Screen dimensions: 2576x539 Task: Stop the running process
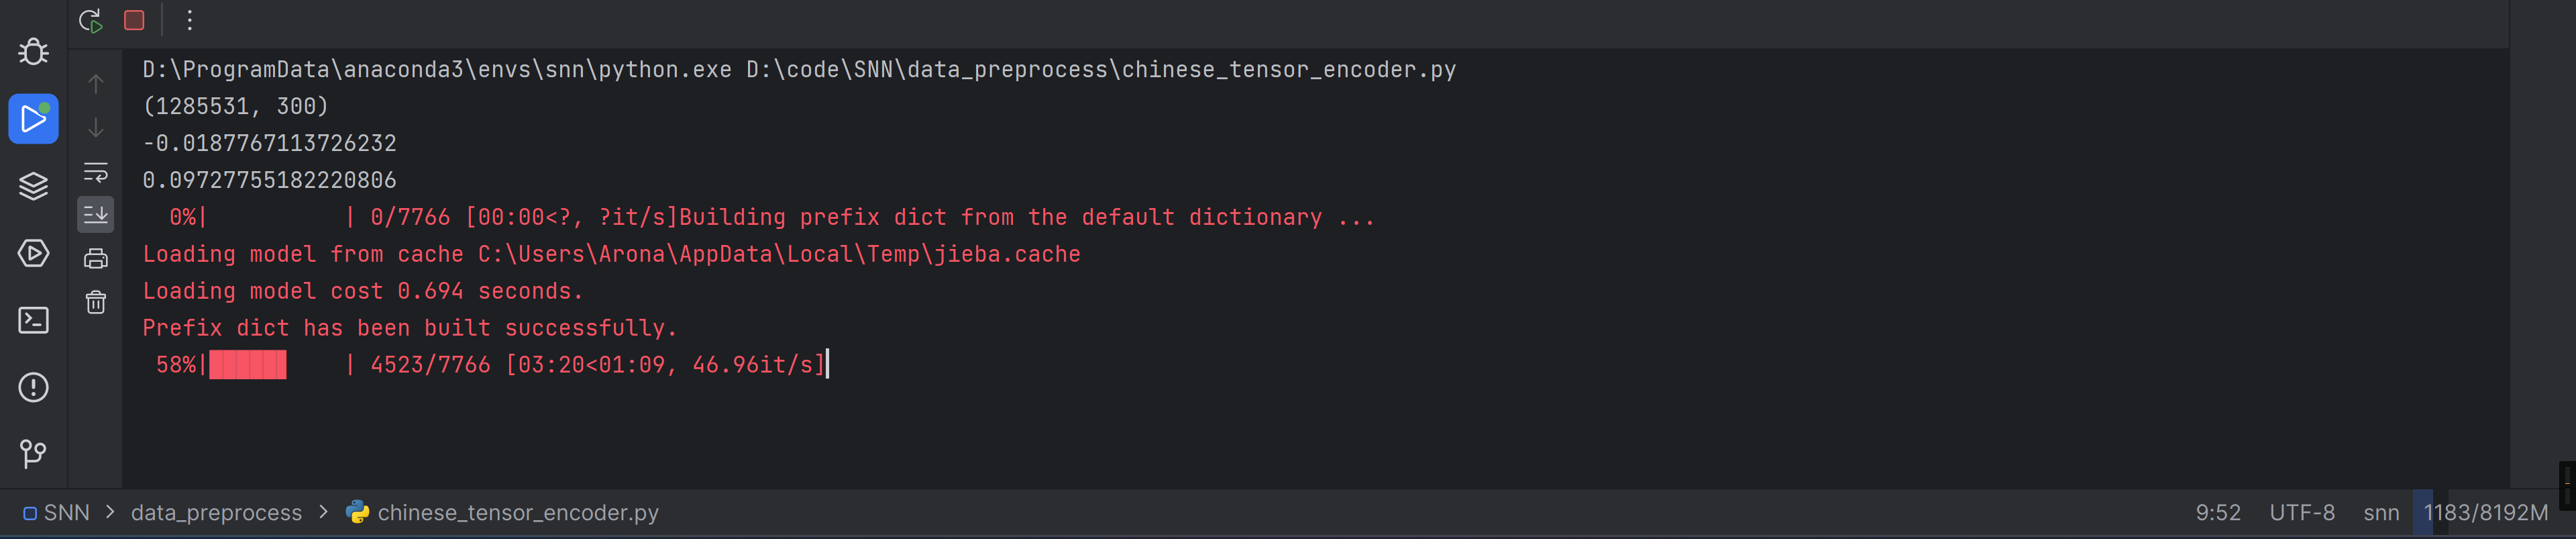coord(134,20)
